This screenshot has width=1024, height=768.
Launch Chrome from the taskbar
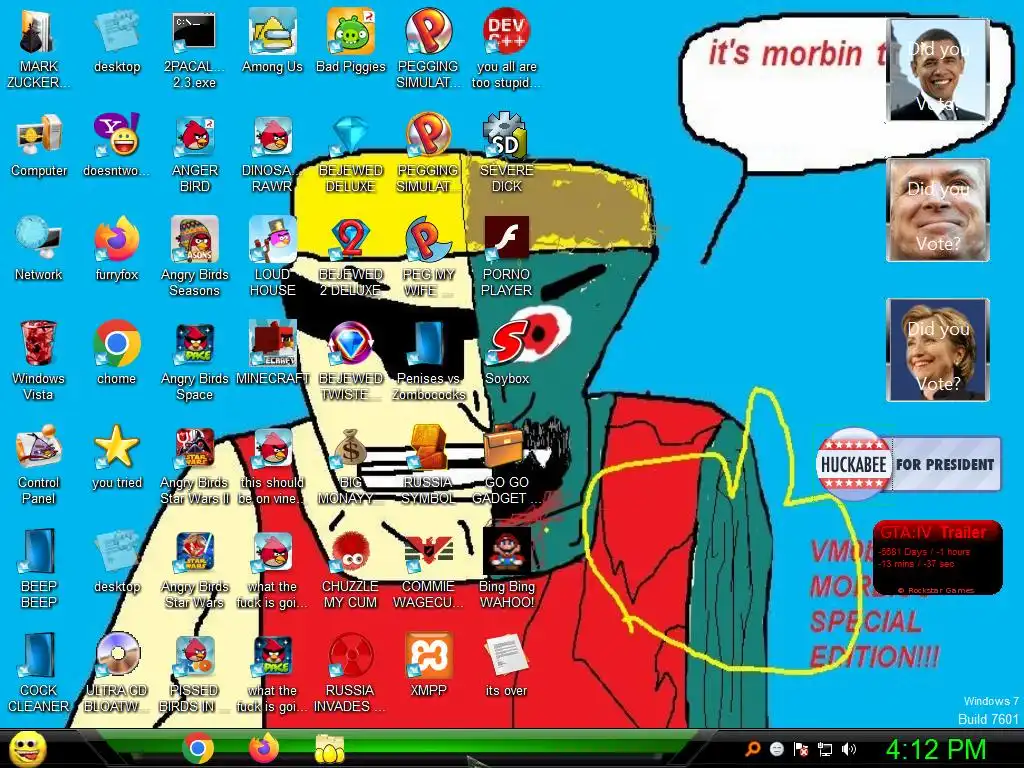[198, 748]
